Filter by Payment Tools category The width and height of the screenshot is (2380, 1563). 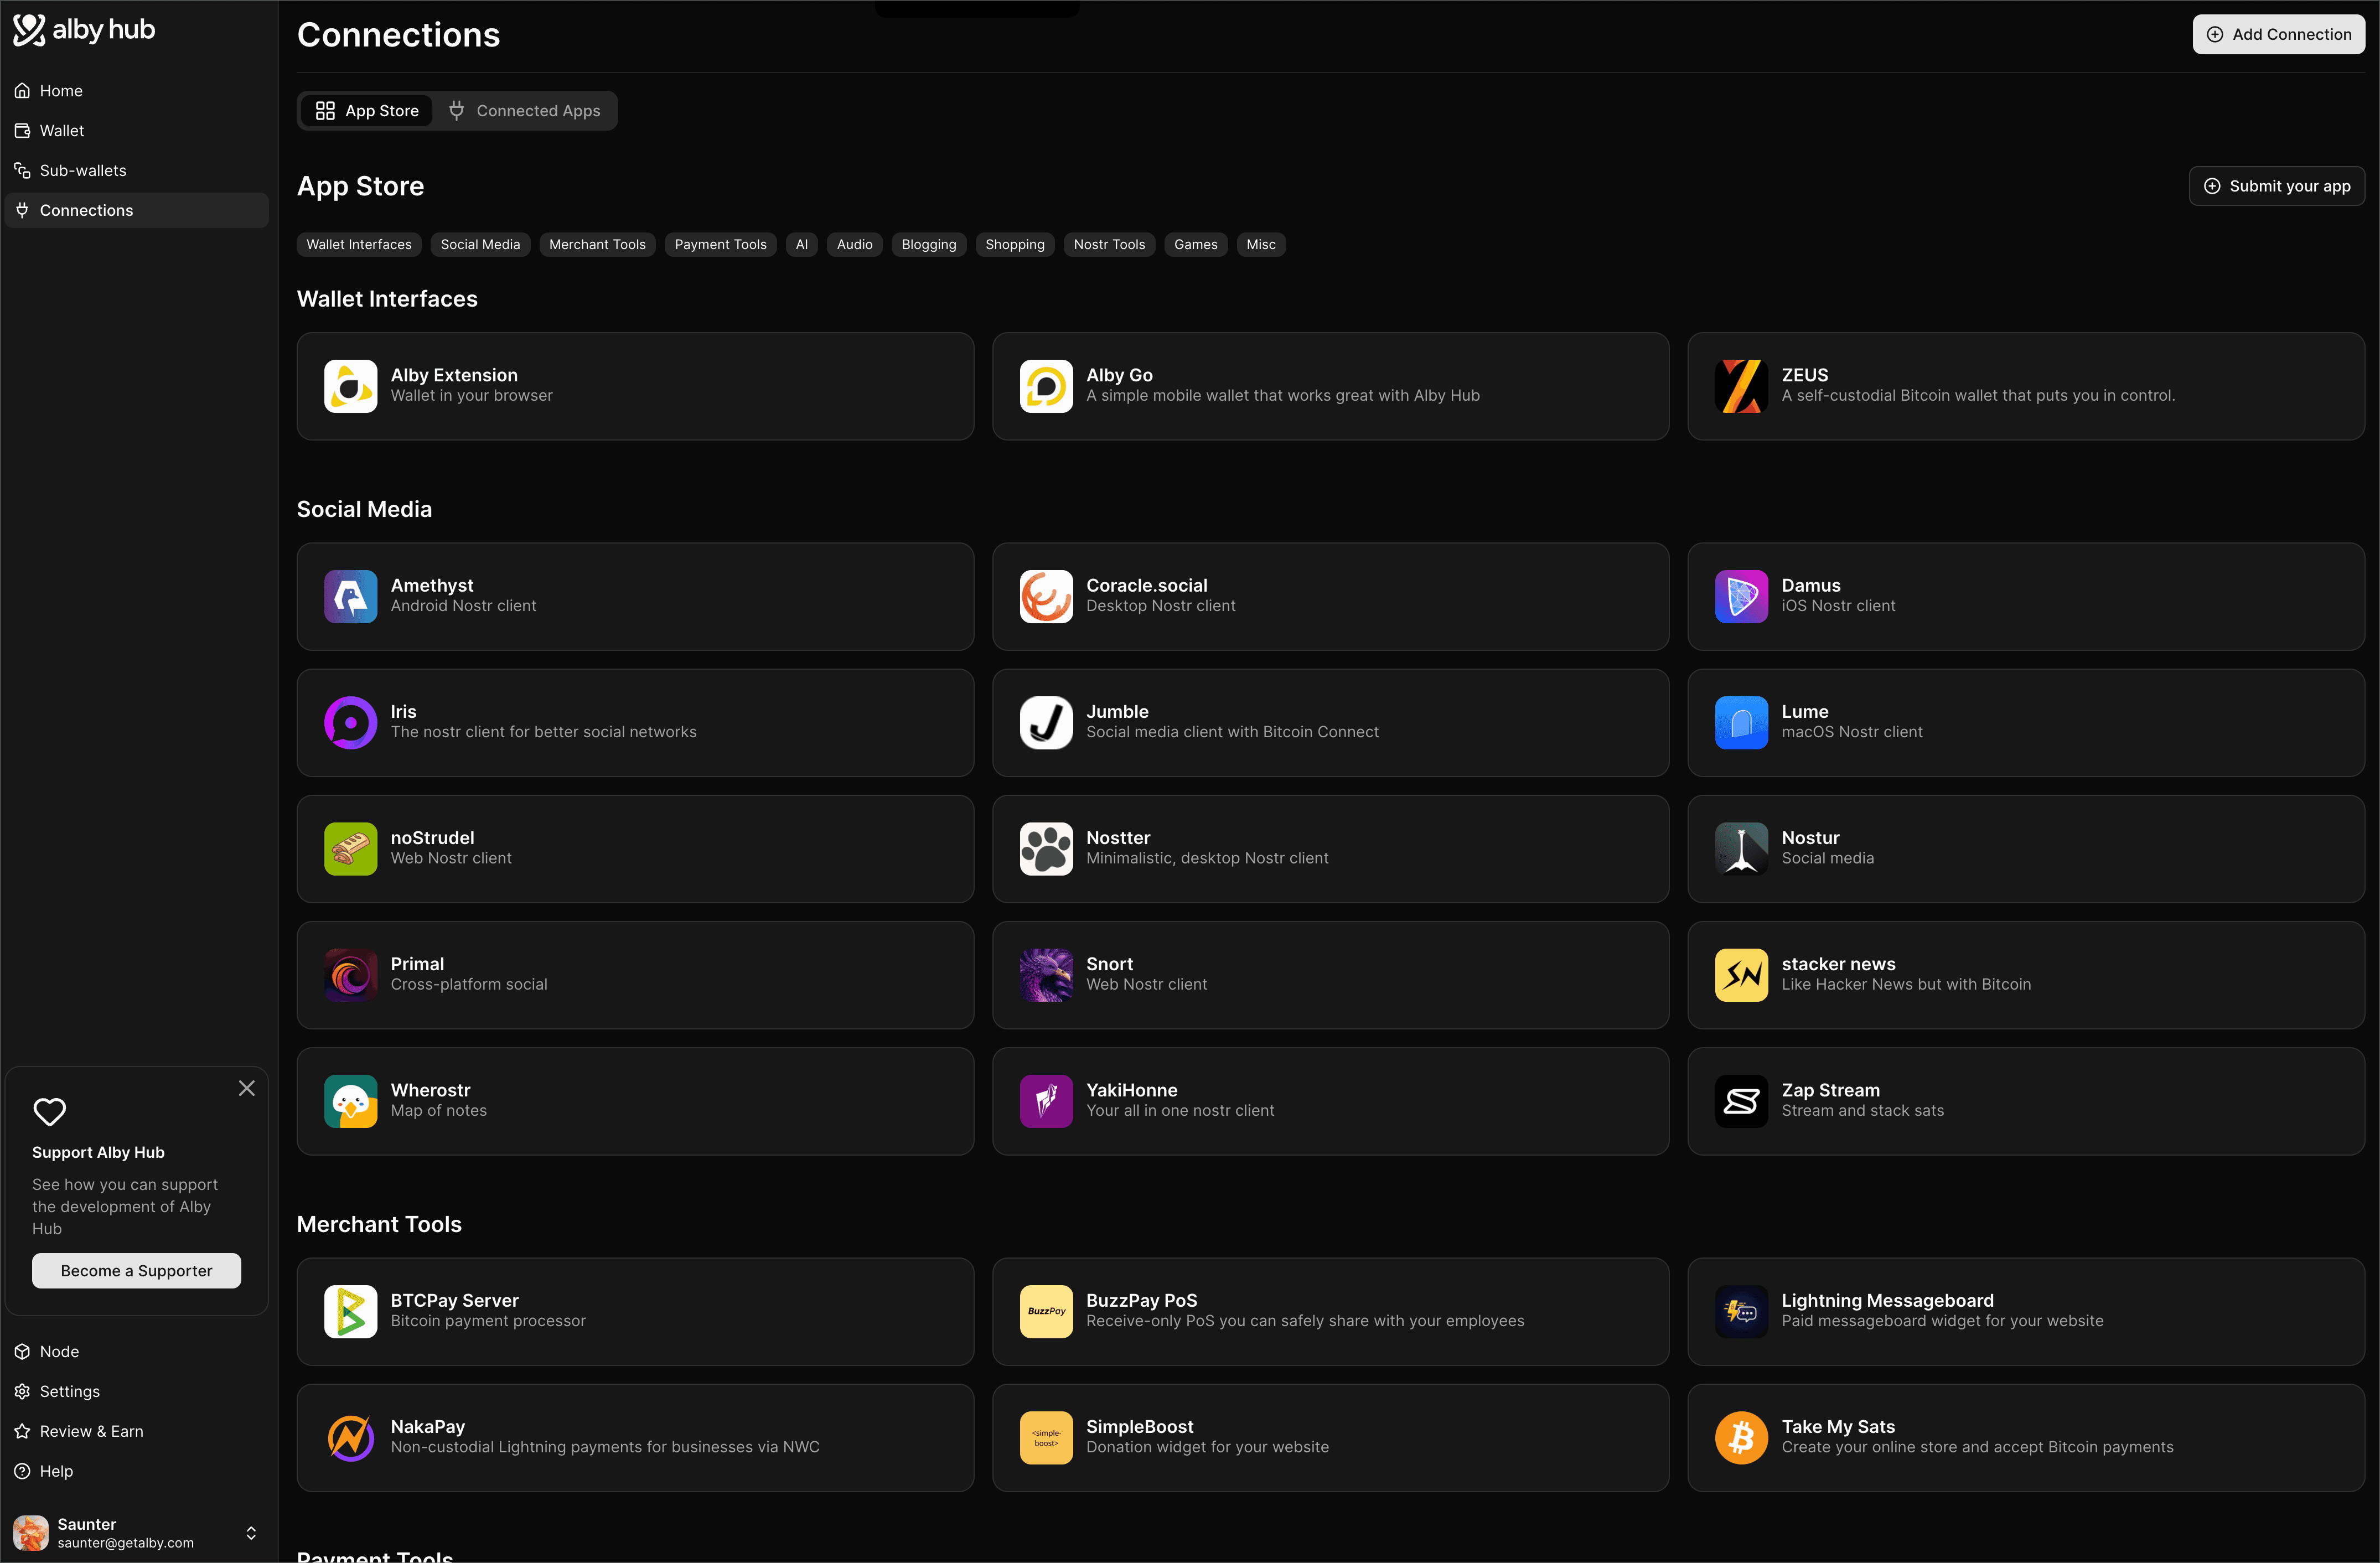pos(719,245)
